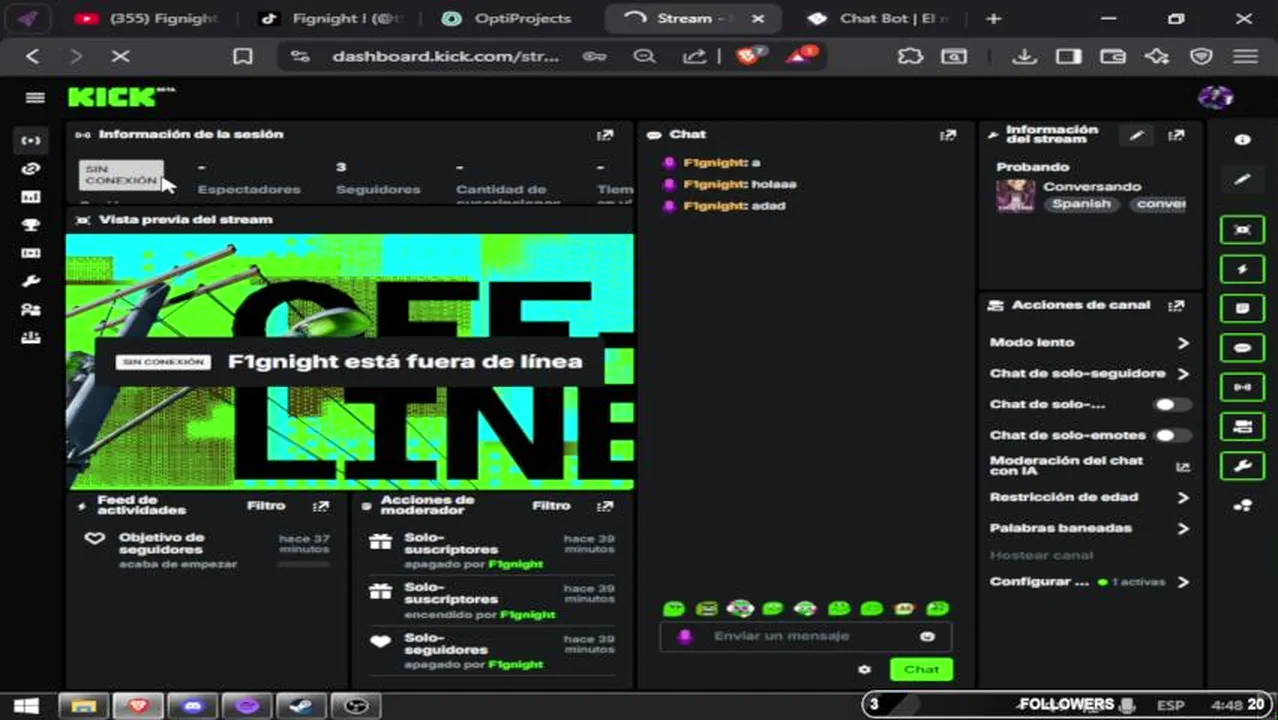The width and height of the screenshot is (1278, 720).
Task: Open the Brave Shields icon in address bar
Action: pyautogui.click(x=749, y=56)
